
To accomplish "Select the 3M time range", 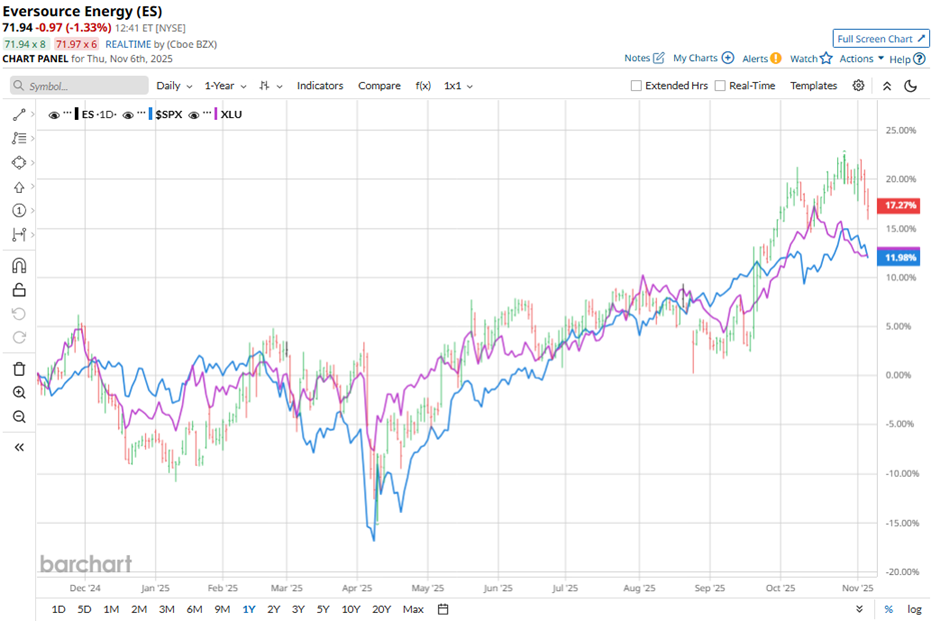I will 167,609.
